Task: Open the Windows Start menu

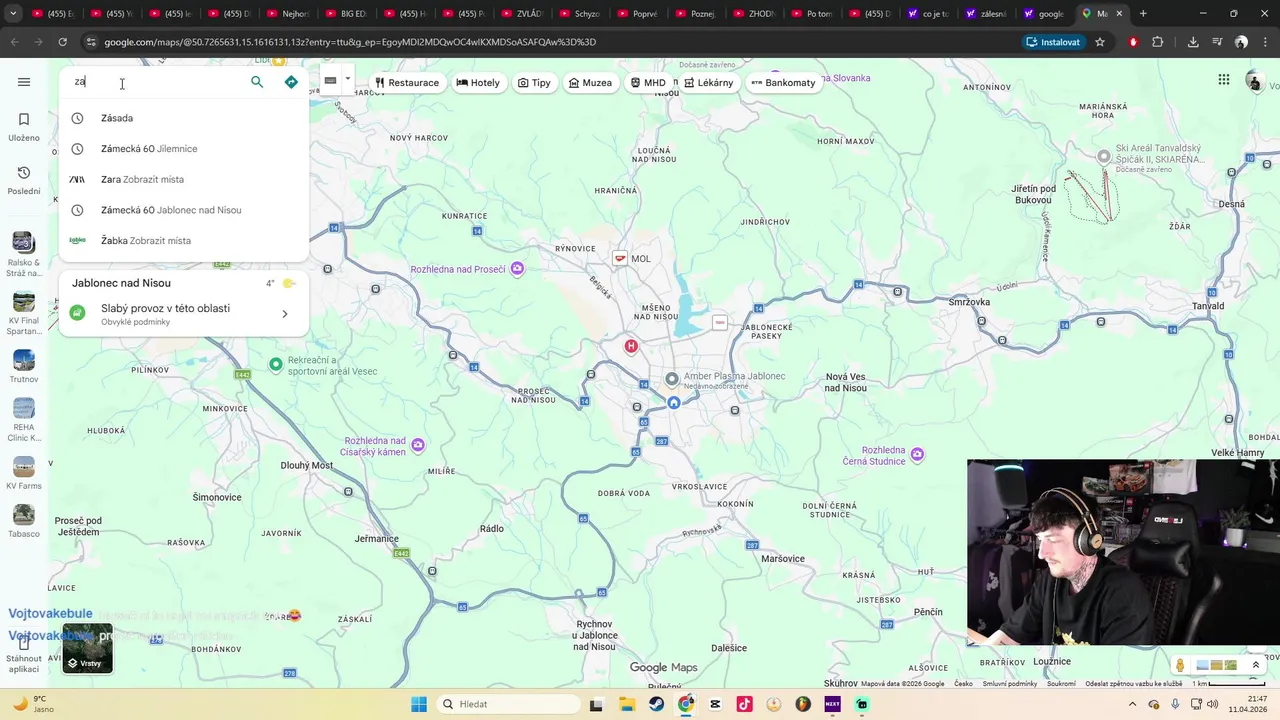Action: click(419, 704)
